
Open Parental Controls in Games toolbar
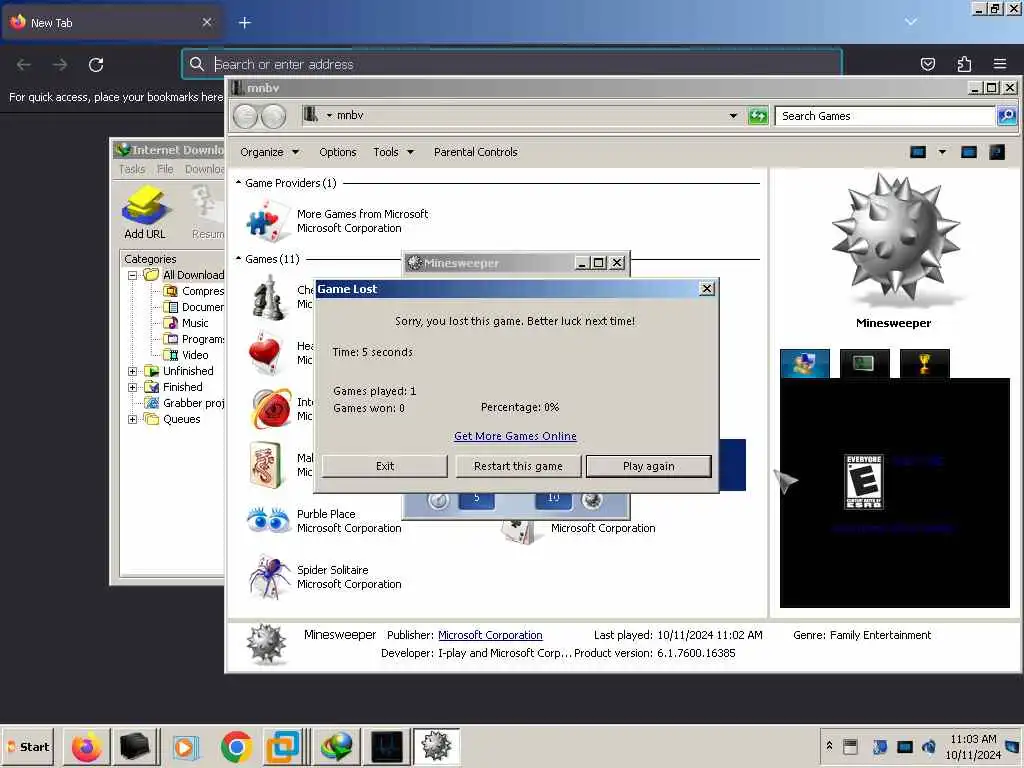pyautogui.click(x=475, y=152)
